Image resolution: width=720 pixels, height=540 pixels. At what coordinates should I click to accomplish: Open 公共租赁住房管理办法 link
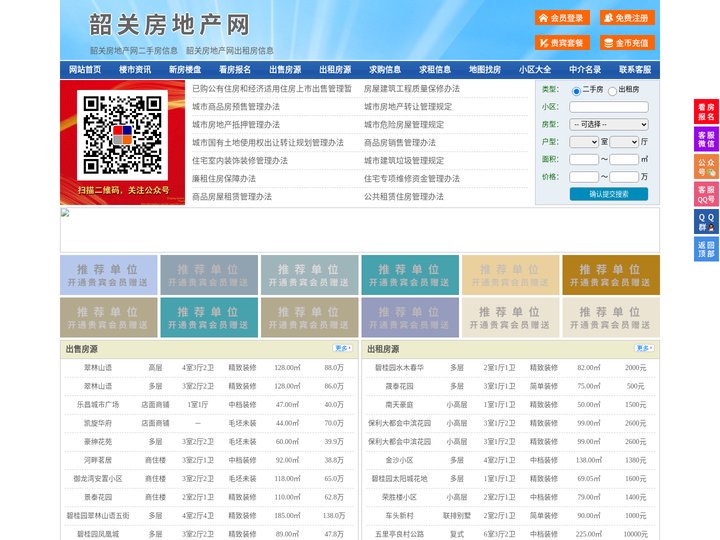pyautogui.click(x=404, y=197)
